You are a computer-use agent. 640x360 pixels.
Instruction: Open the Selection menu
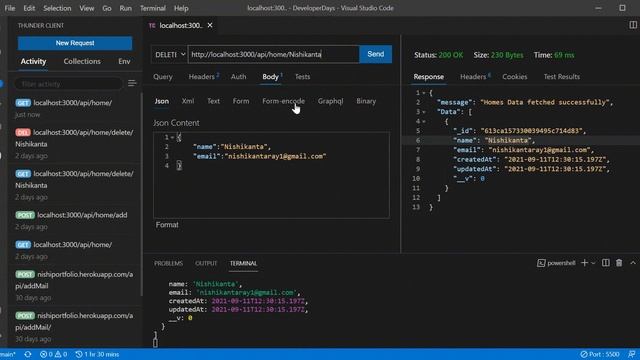(57, 8)
